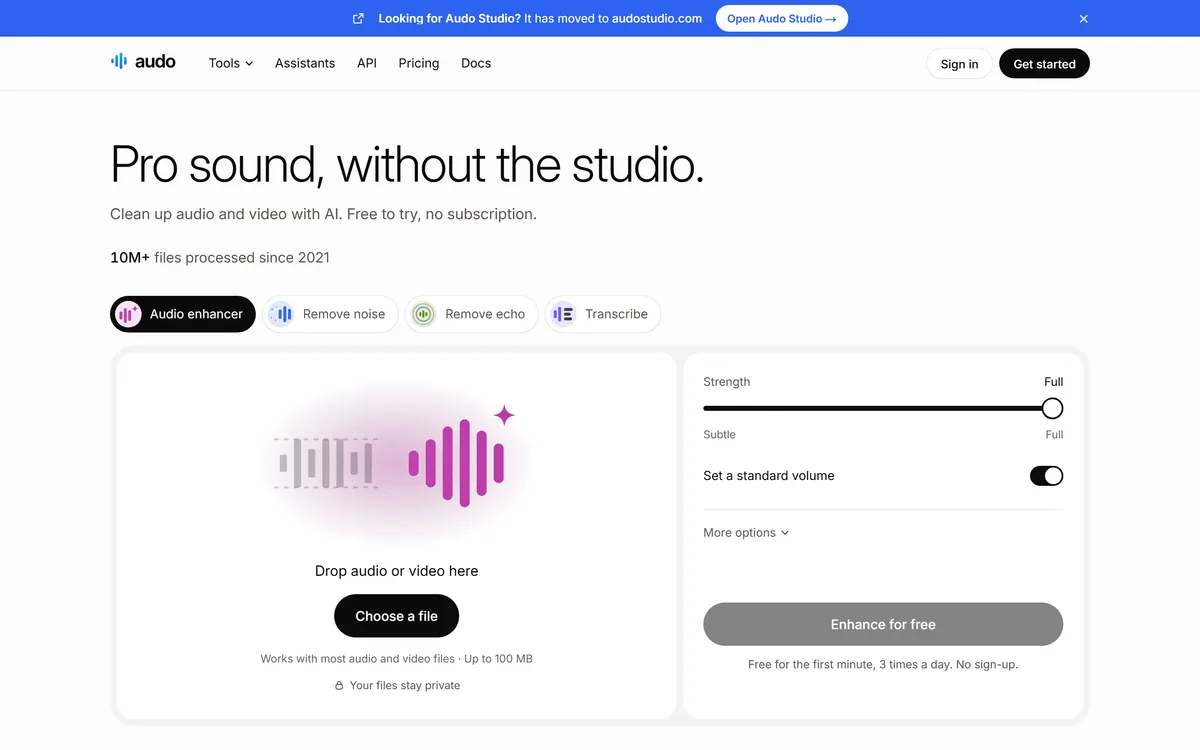This screenshot has height=750, width=1200.
Task: Click the "Drop audio or video here" text
Action: [x=396, y=571]
